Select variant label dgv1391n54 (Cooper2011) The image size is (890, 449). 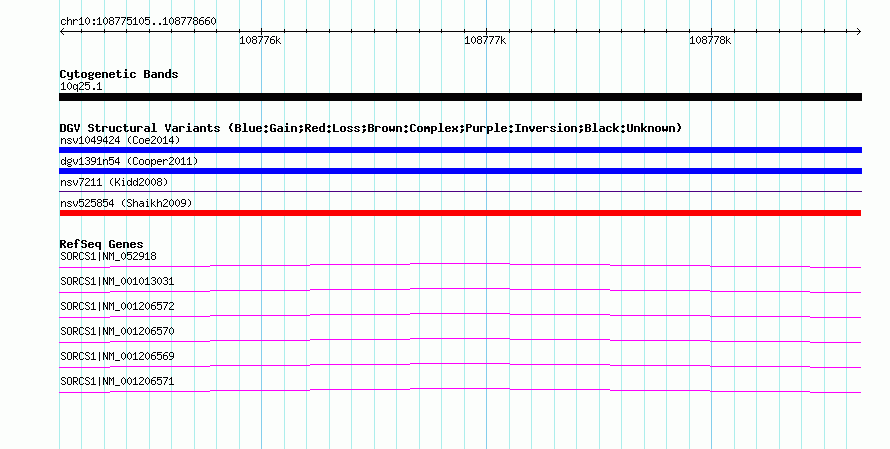click(129, 161)
